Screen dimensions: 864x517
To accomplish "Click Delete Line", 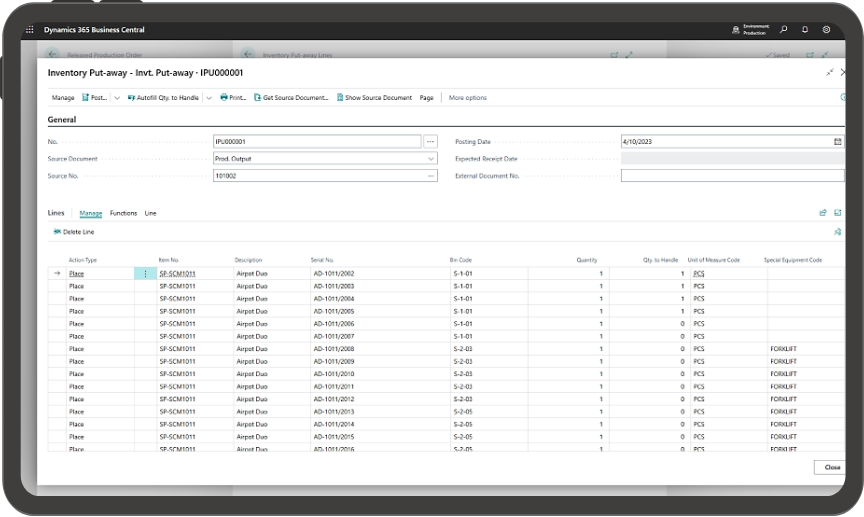I will (74, 232).
